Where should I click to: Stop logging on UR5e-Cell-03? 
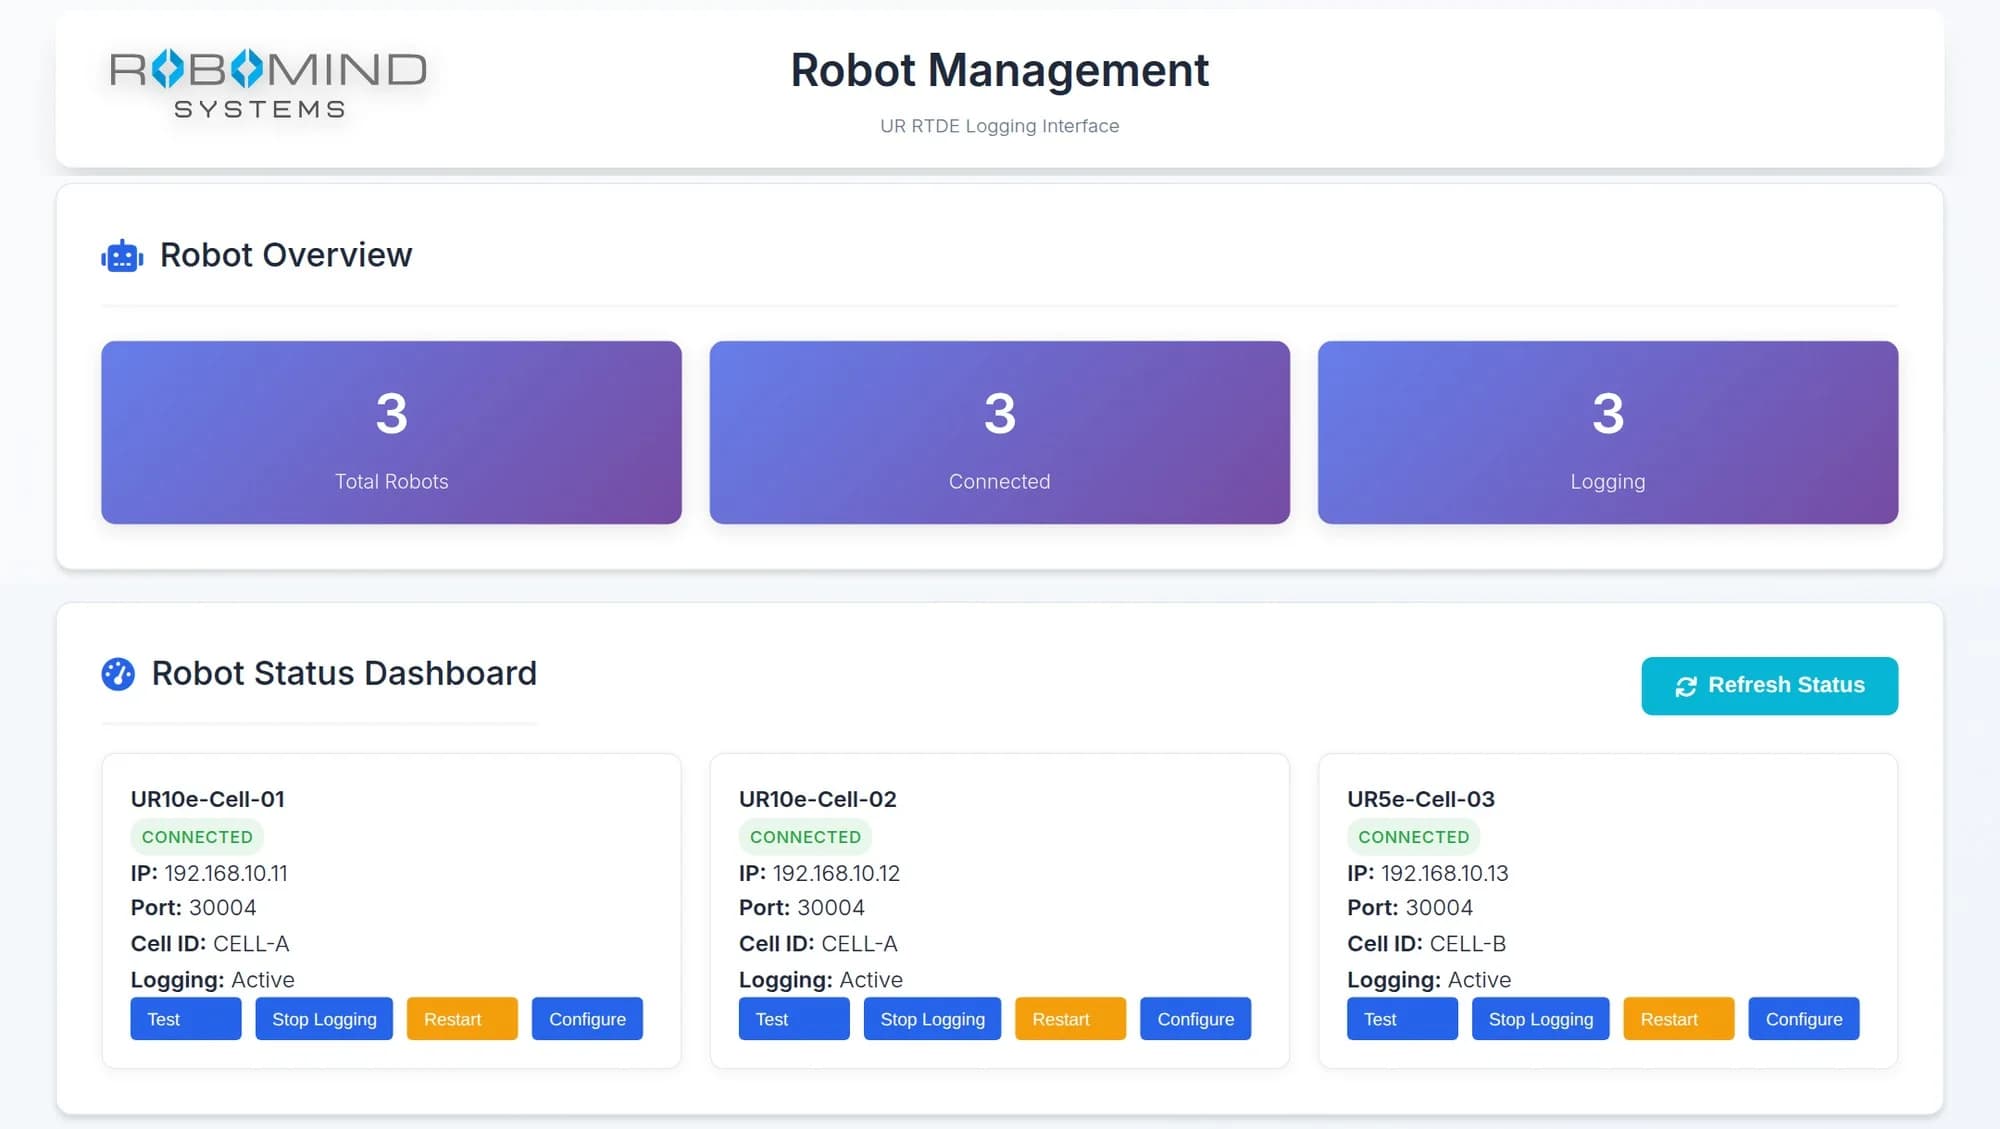pos(1540,1019)
